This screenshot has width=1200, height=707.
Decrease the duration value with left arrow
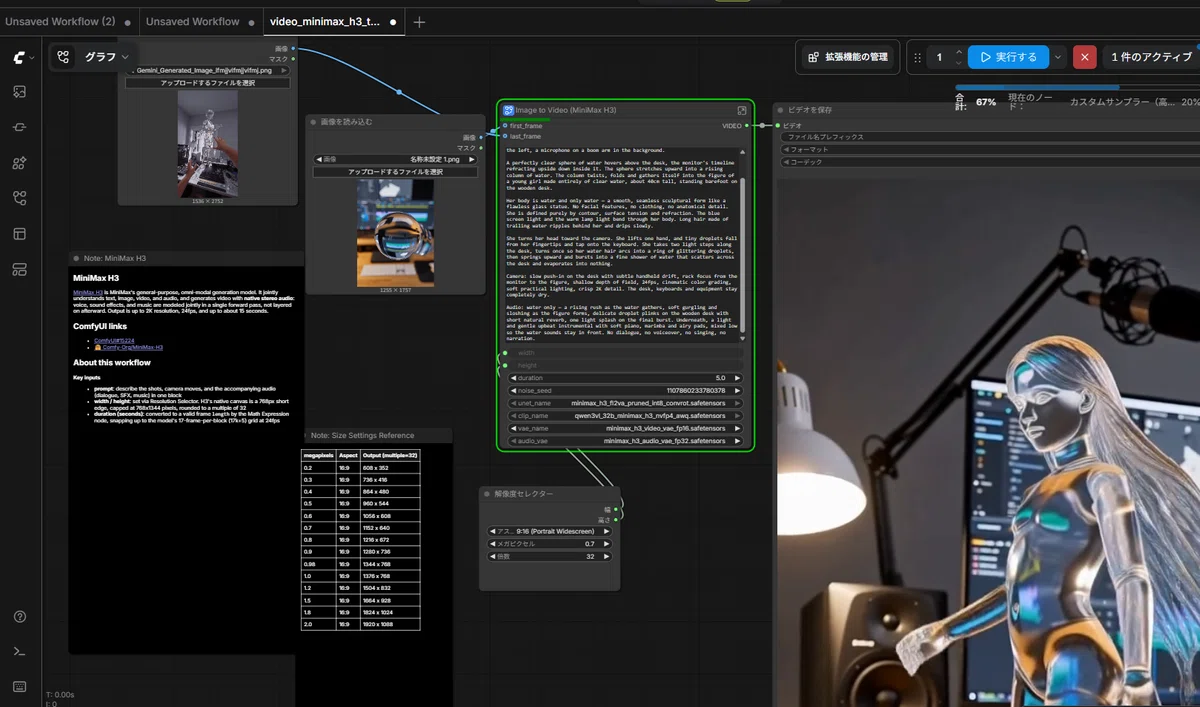click(x=513, y=378)
